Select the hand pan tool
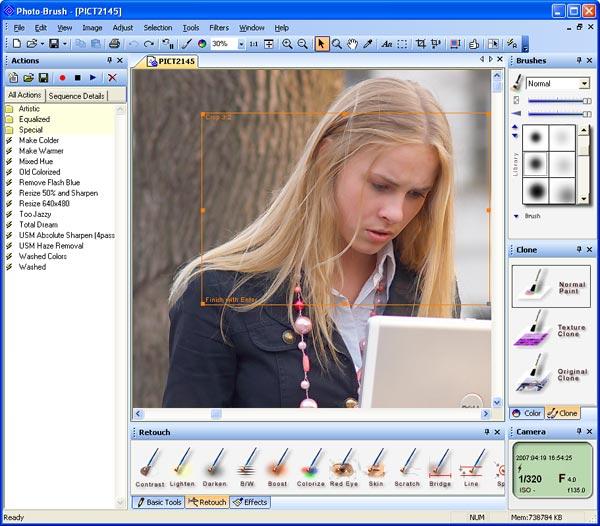 [352, 44]
